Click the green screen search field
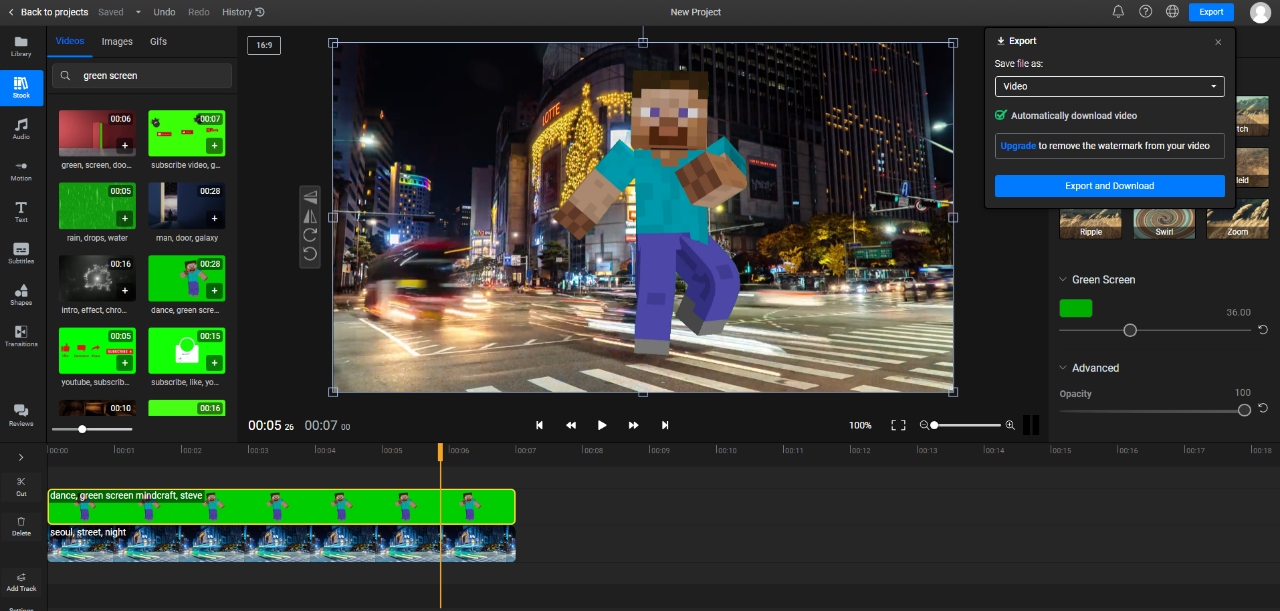Screen dimensions: 1280x611 pos(142,76)
